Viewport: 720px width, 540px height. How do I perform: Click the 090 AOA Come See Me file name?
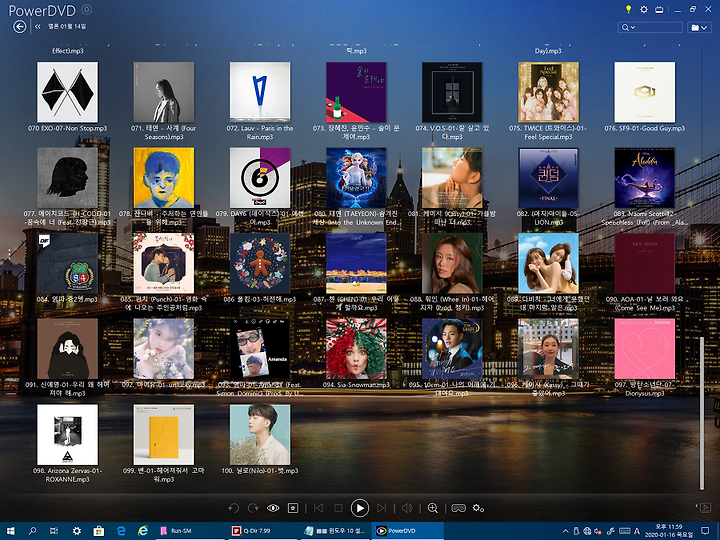645,303
